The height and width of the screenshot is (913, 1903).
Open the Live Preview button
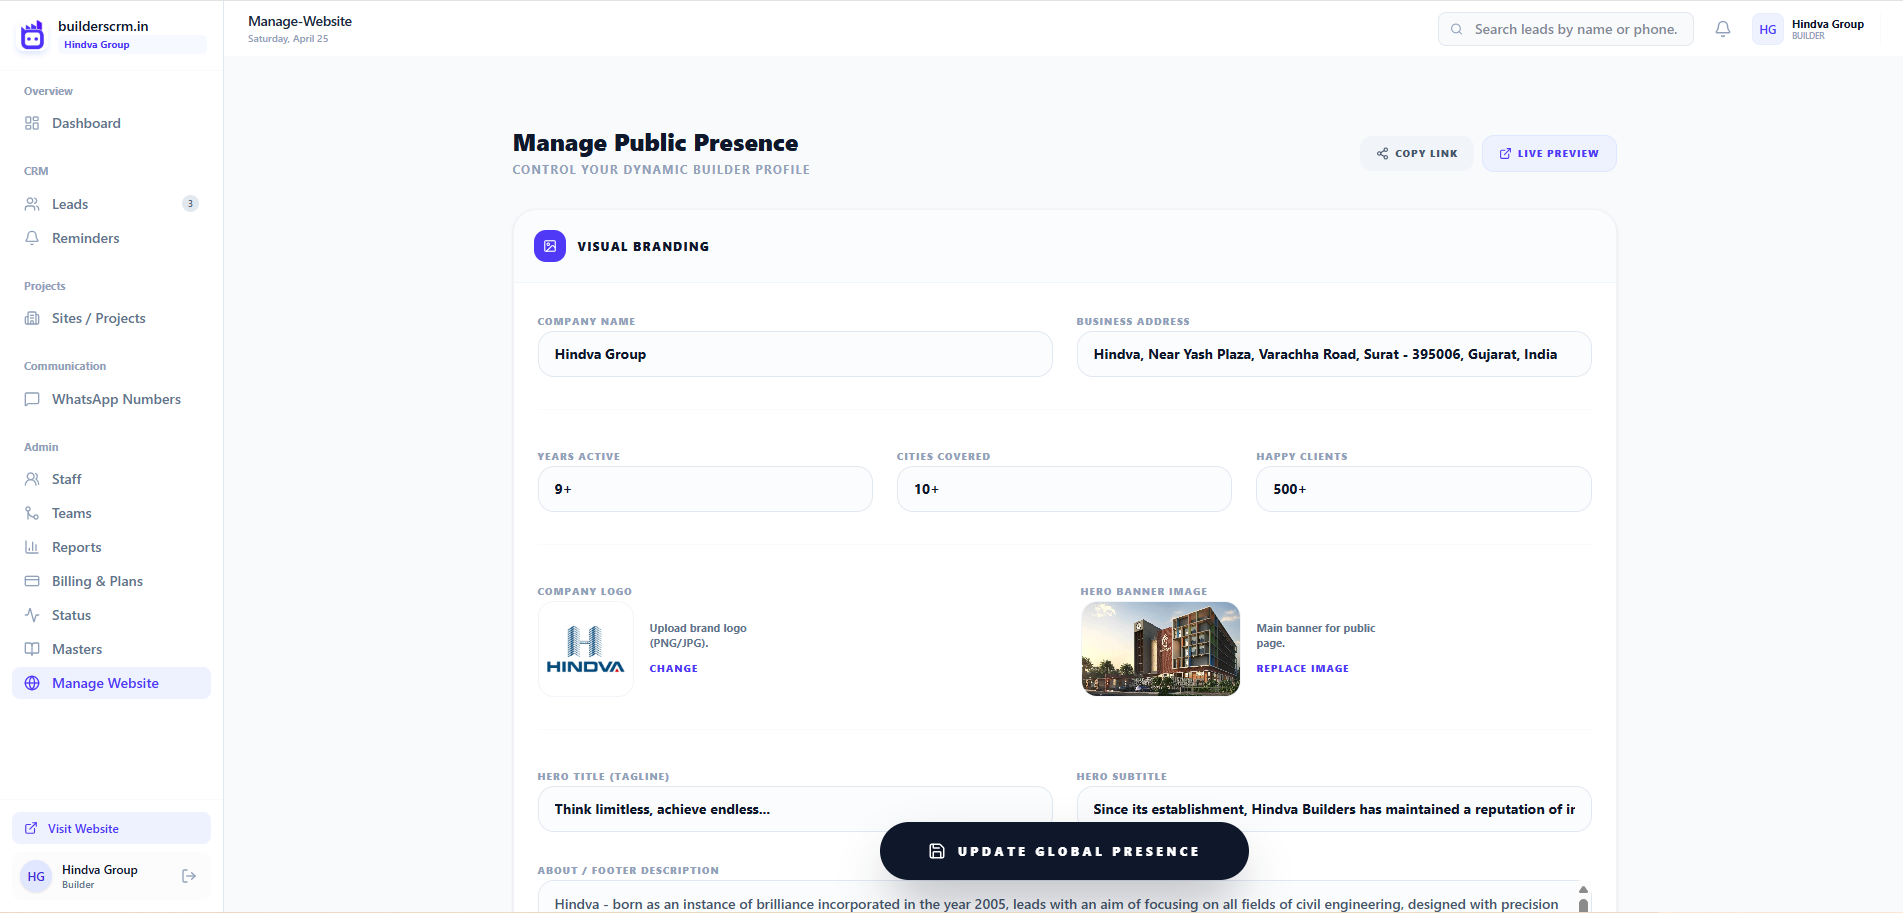[x=1548, y=154]
